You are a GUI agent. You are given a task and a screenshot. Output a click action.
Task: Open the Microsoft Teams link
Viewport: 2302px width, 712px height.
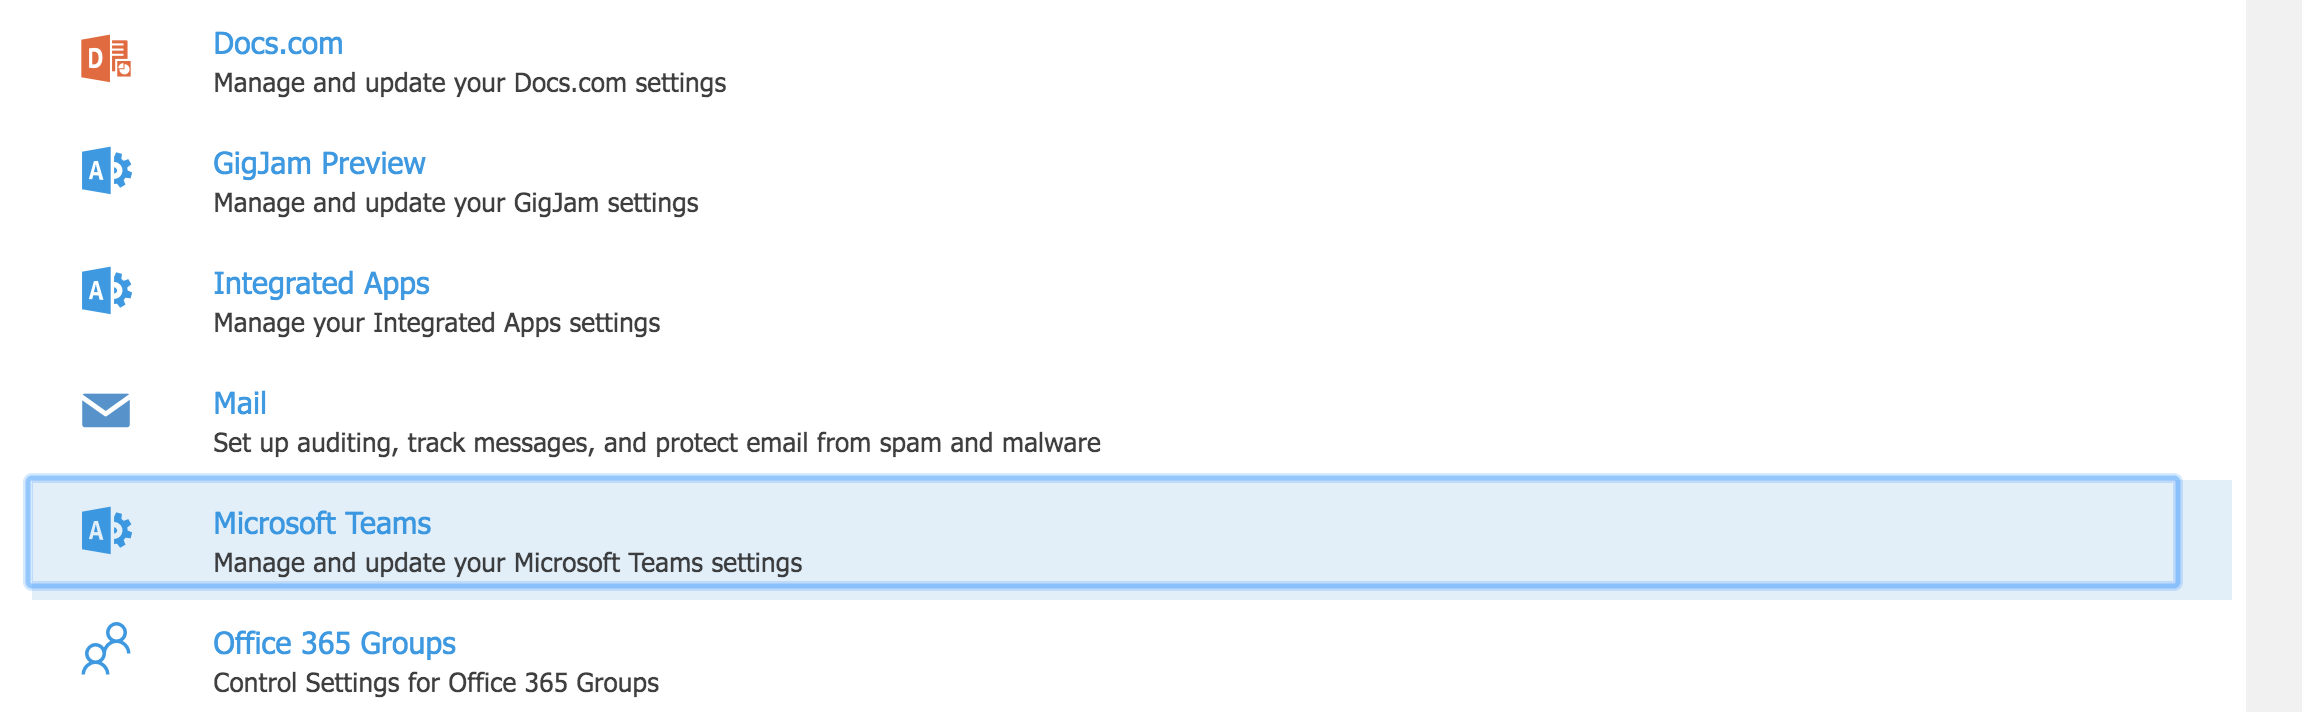[x=322, y=523]
